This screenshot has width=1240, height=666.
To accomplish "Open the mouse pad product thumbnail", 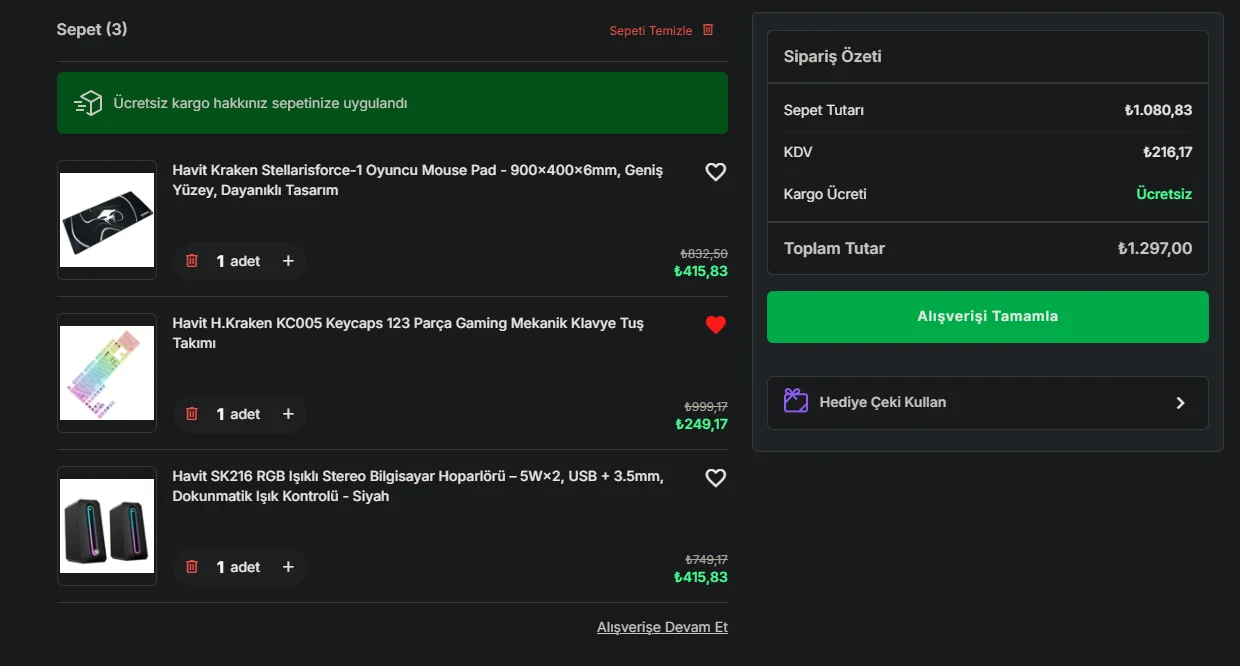I will 107,220.
